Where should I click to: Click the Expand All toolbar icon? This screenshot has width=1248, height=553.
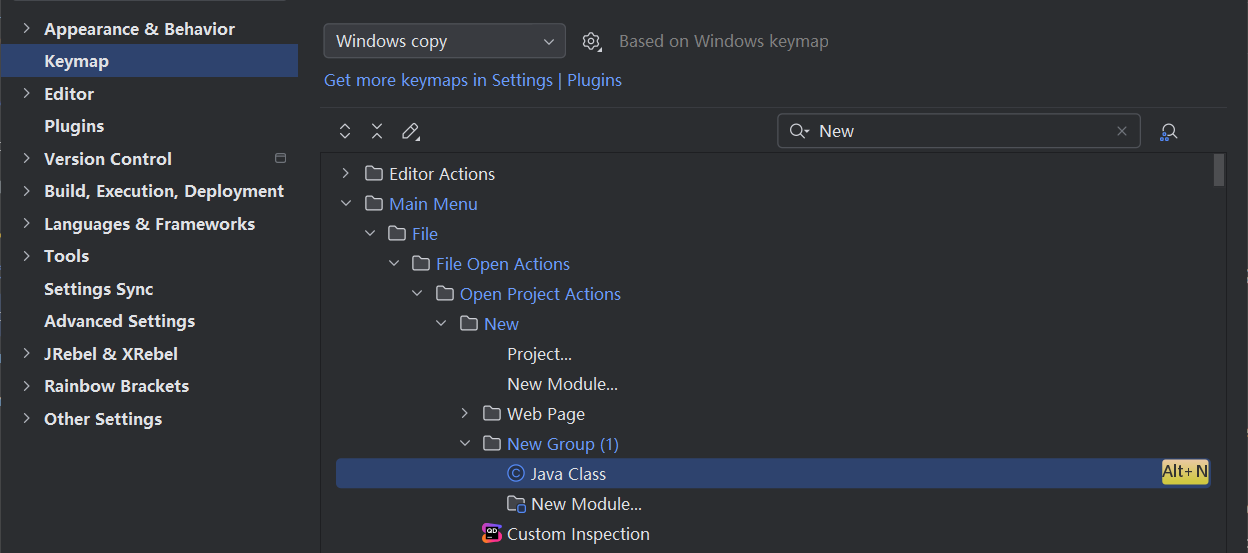coord(345,131)
